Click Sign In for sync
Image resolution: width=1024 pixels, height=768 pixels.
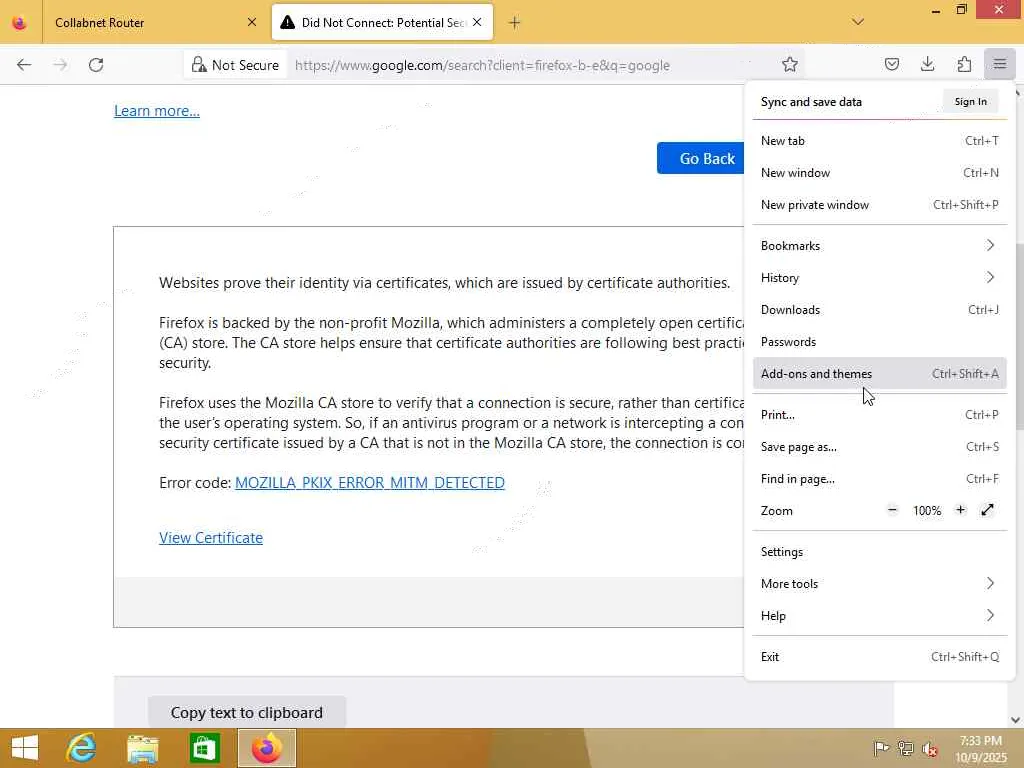970,101
